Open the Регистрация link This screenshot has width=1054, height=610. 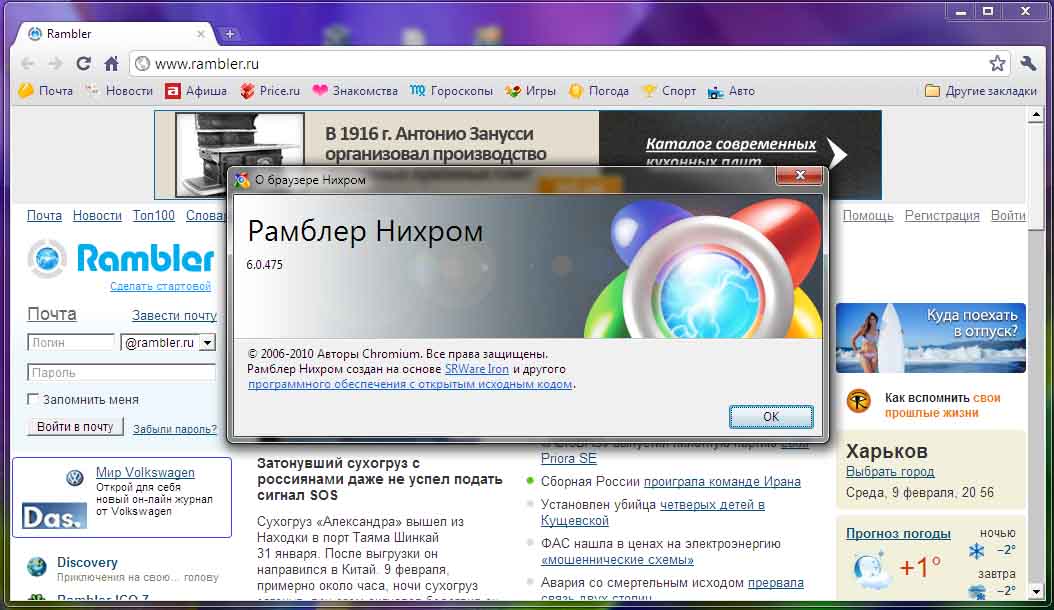click(942, 216)
